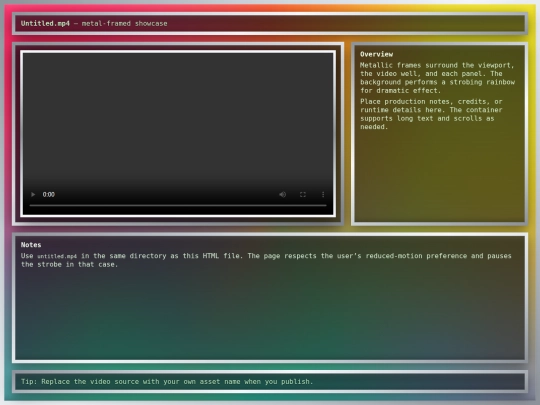540x405 pixels.
Task: Open the video's three-dot options menu
Action: point(323,195)
